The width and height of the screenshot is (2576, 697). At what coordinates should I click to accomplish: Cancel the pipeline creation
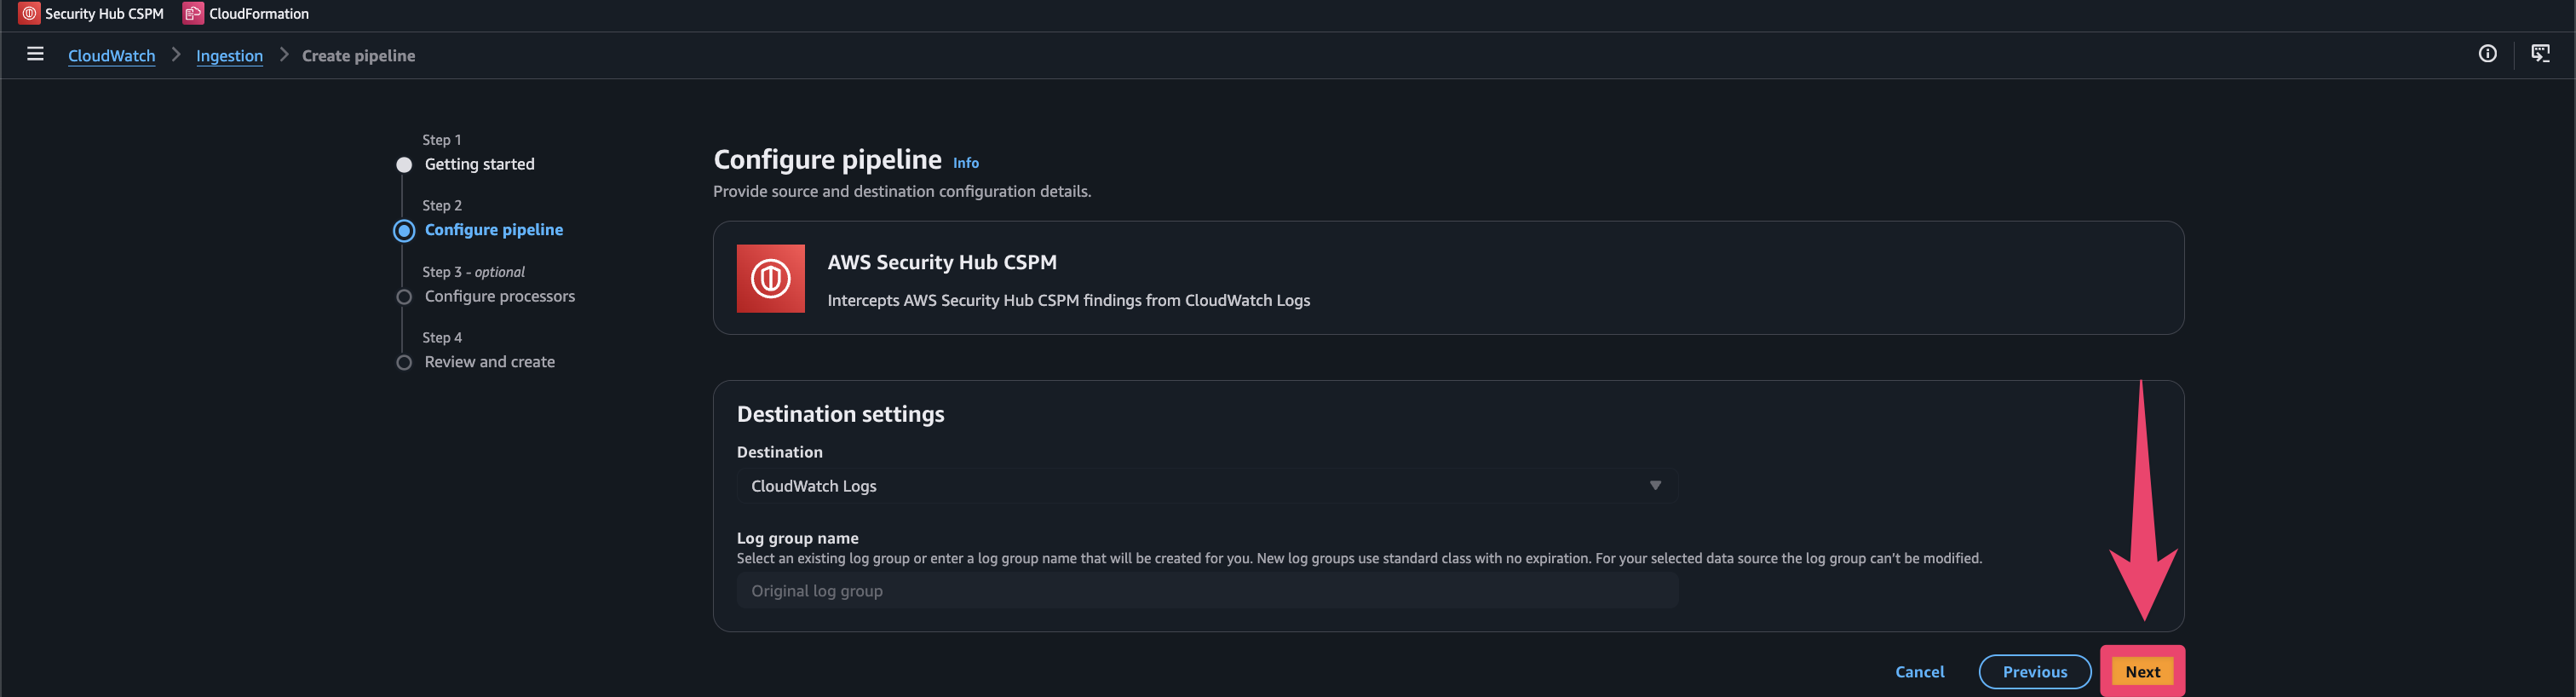(1919, 672)
